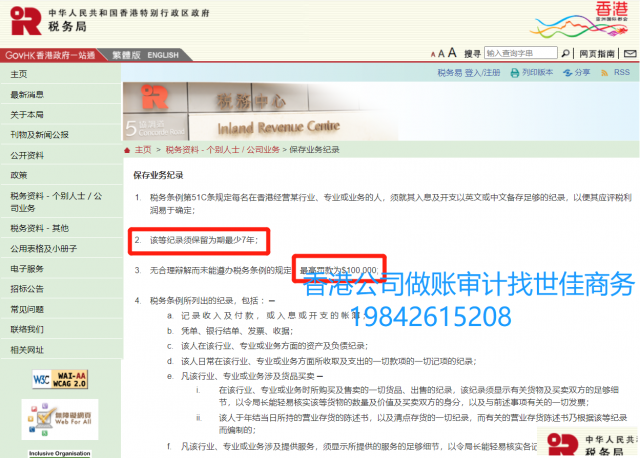Click RSS text link
The height and width of the screenshot is (458, 640).
[x=622, y=72]
